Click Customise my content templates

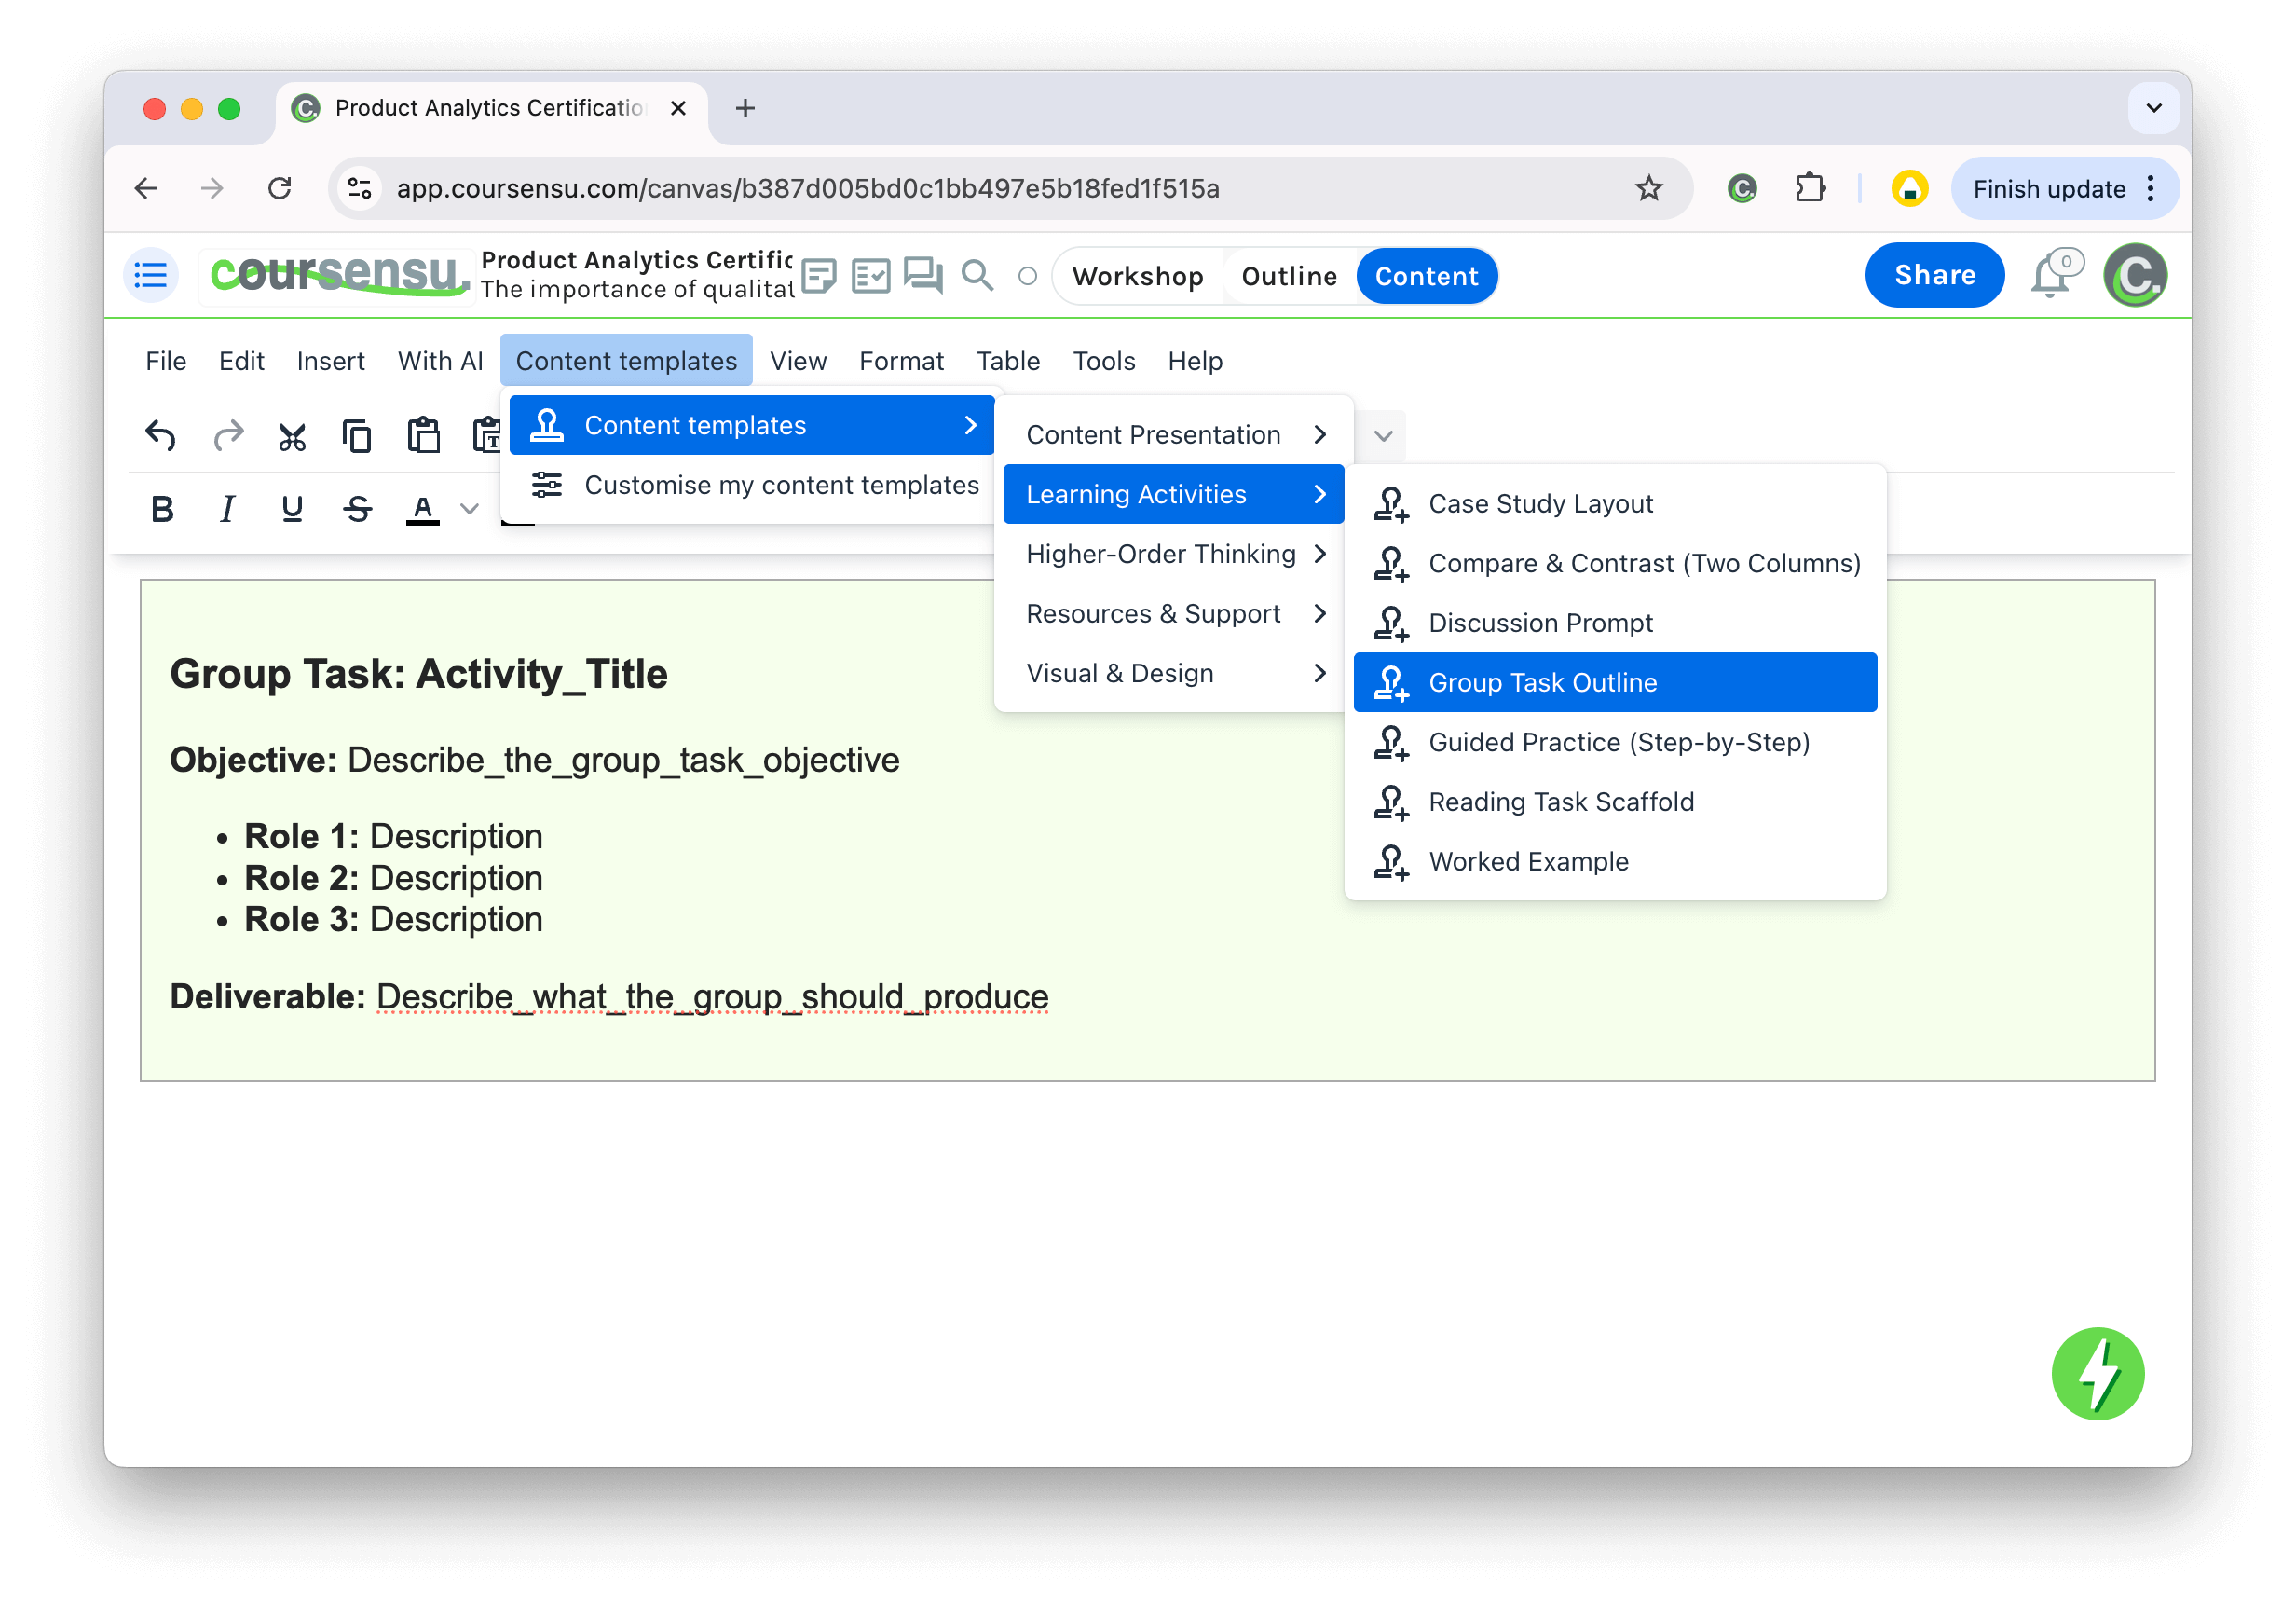[780, 485]
